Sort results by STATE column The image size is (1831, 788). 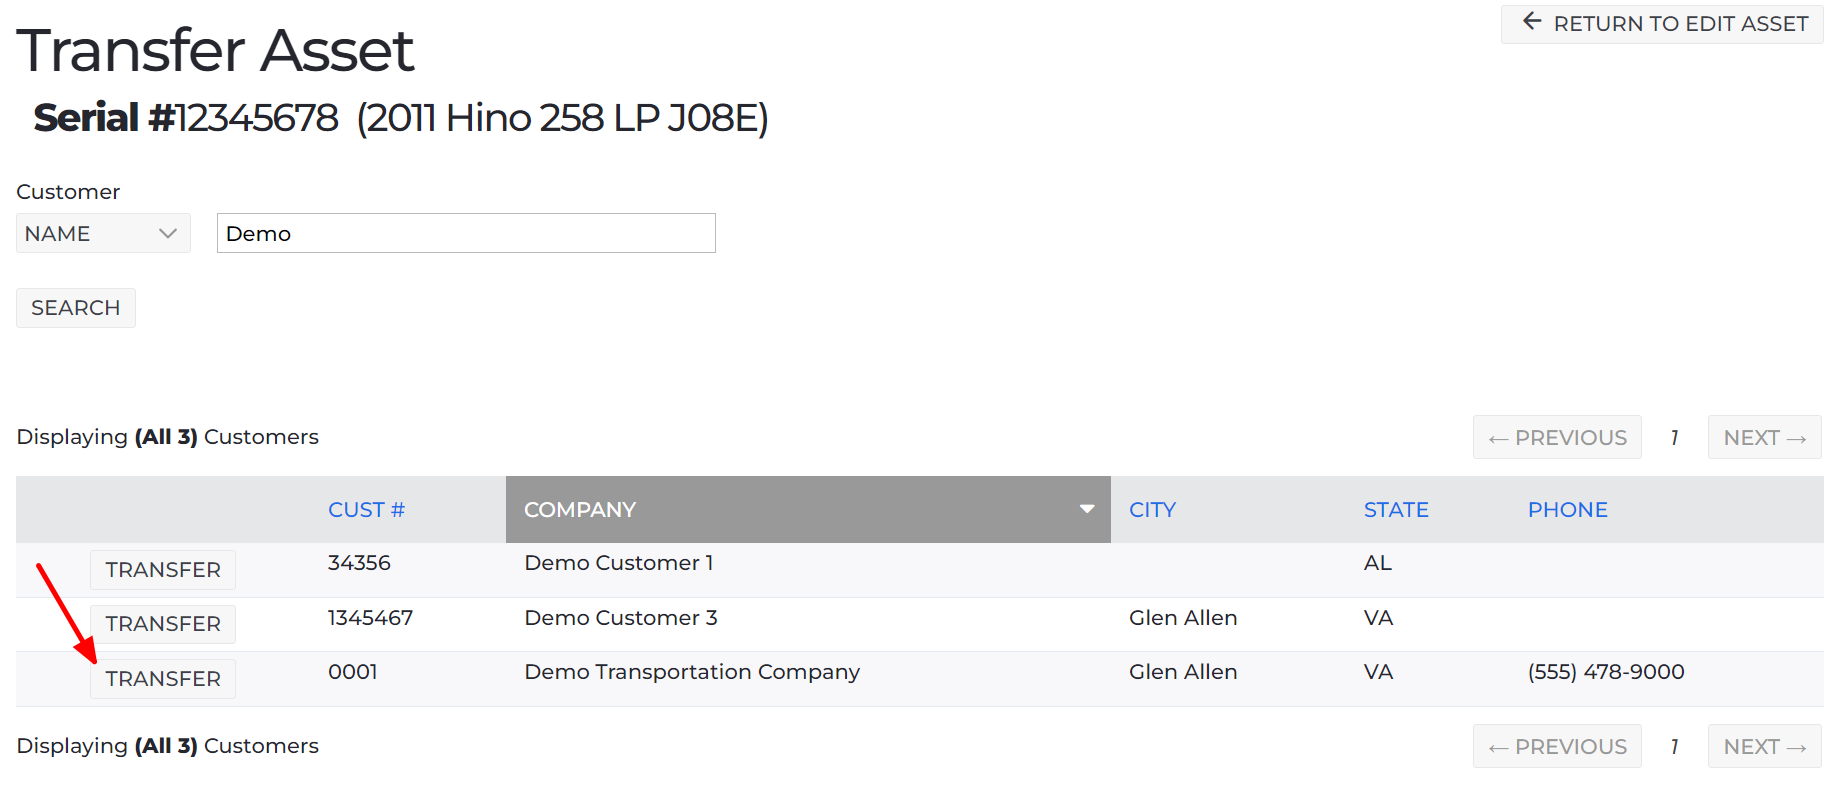pos(1395,510)
